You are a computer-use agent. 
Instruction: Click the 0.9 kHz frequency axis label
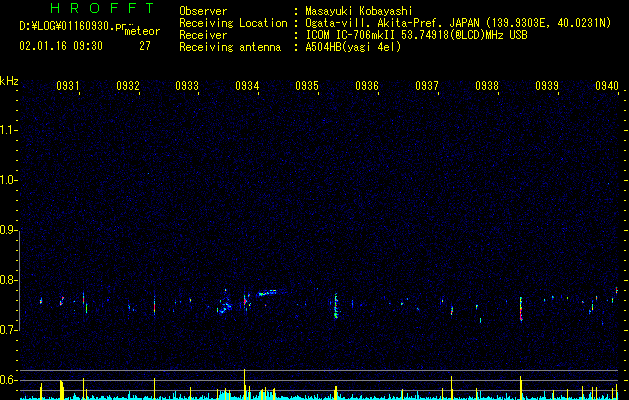point(9,230)
